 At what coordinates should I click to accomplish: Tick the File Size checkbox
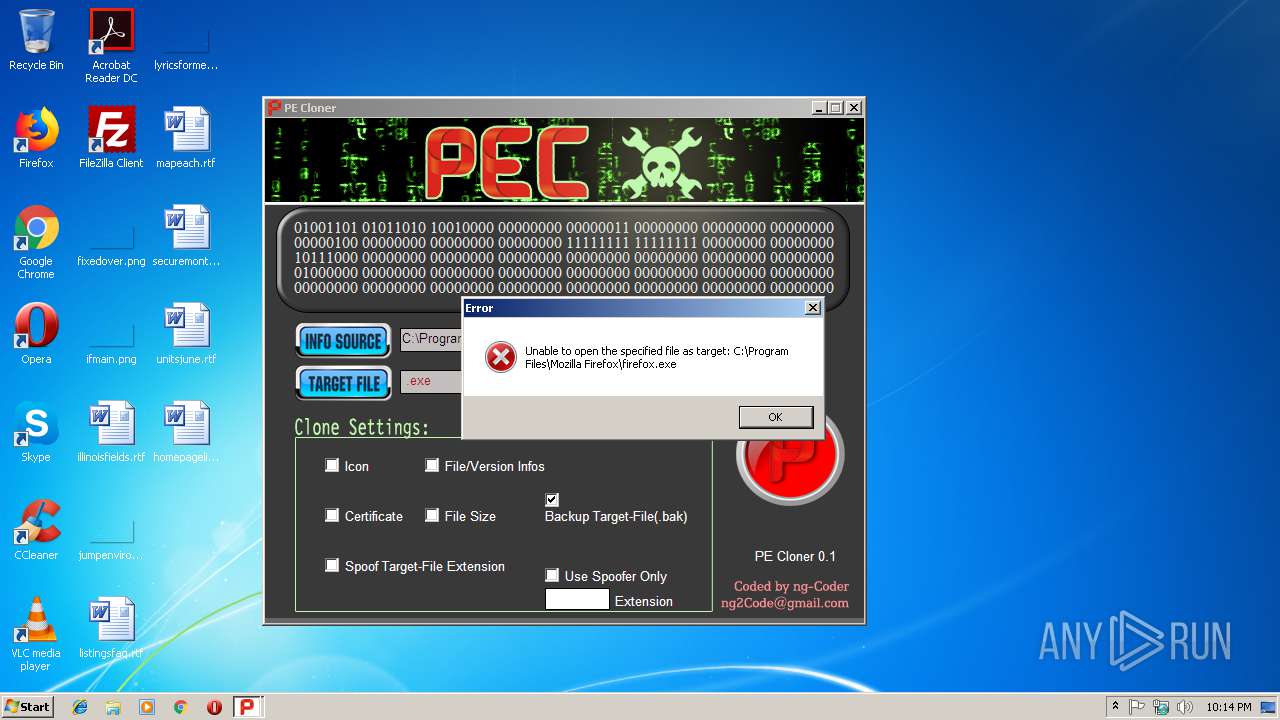point(432,516)
